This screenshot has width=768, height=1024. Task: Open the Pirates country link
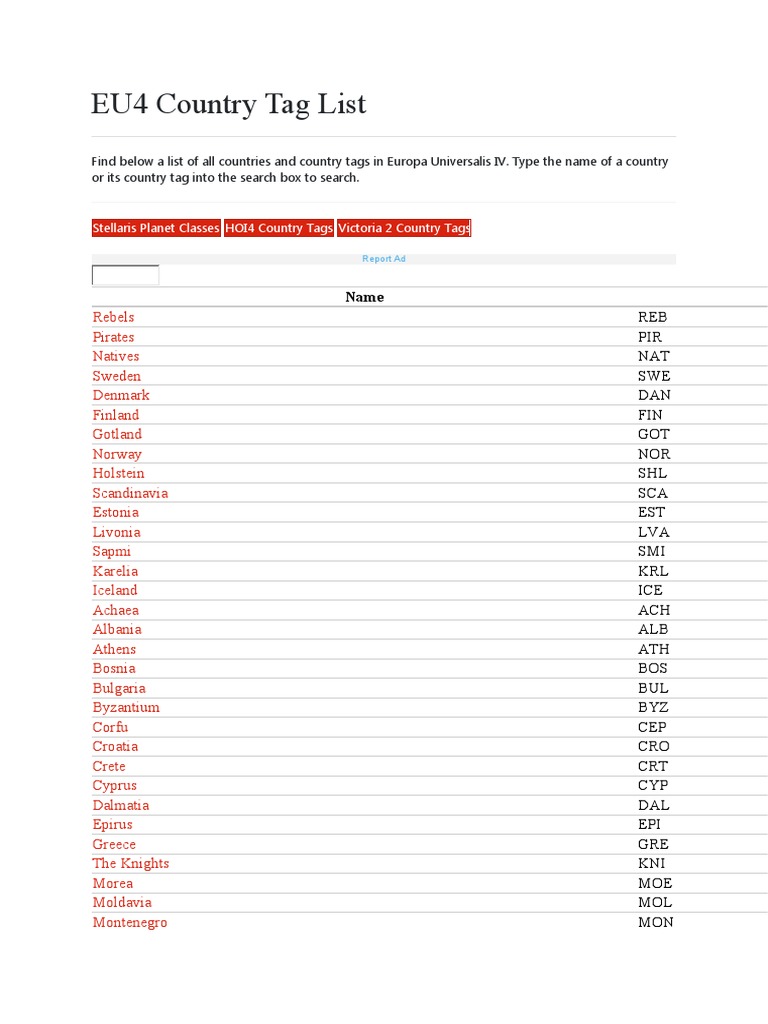(x=113, y=337)
